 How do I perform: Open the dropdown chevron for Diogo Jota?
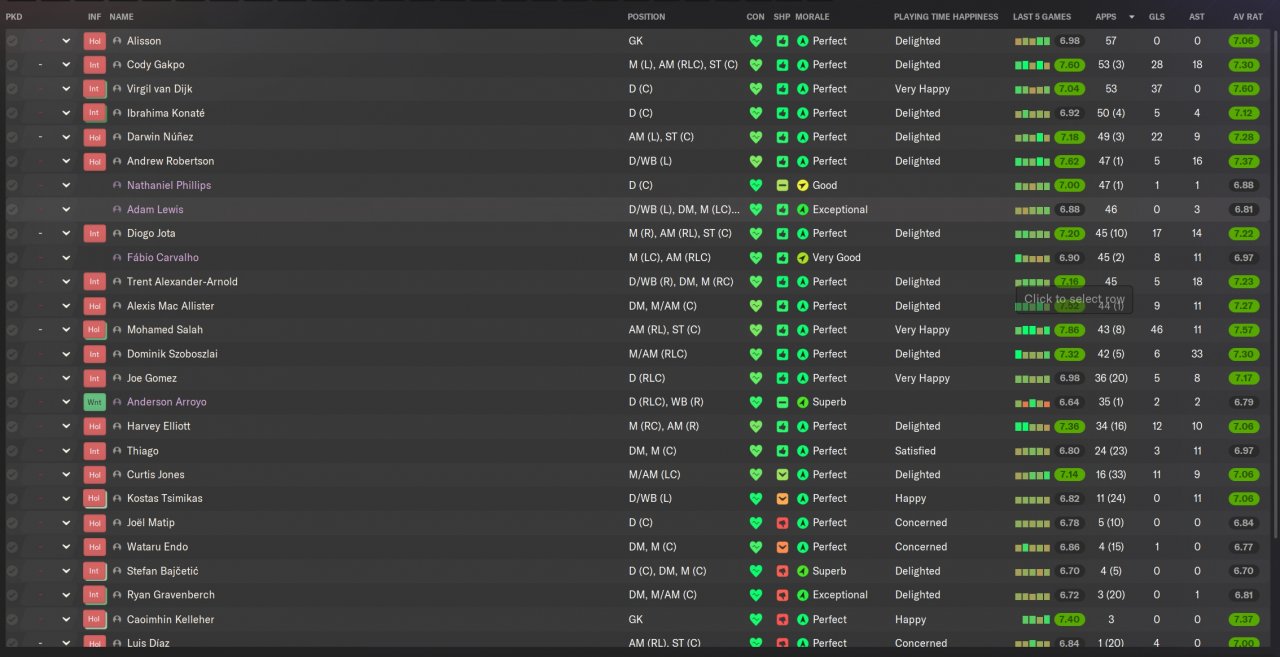point(66,234)
